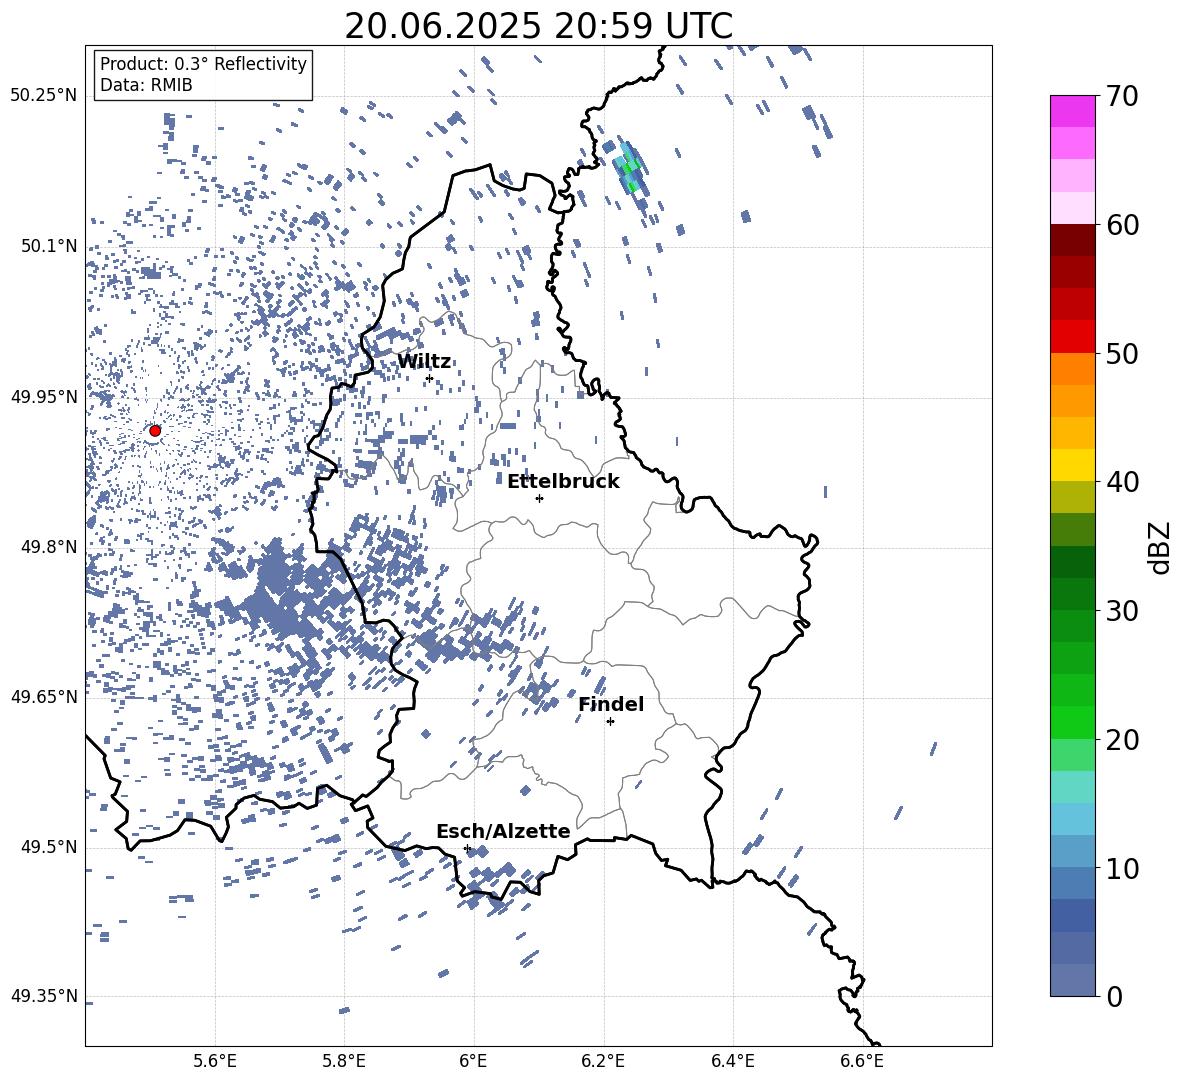Click the dark maroon colorbar segment below 60
1184x1081 pixels.
pyautogui.click(x=1072, y=240)
